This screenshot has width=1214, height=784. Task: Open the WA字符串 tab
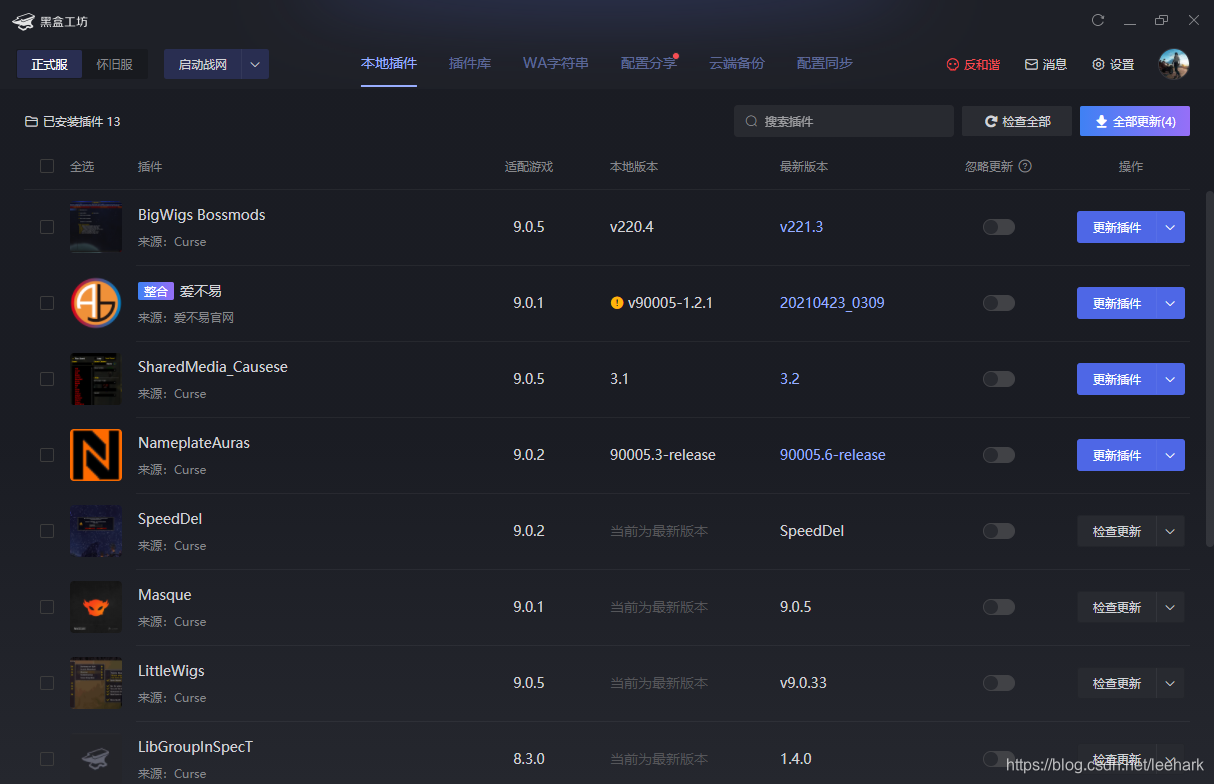tap(556, 63)
